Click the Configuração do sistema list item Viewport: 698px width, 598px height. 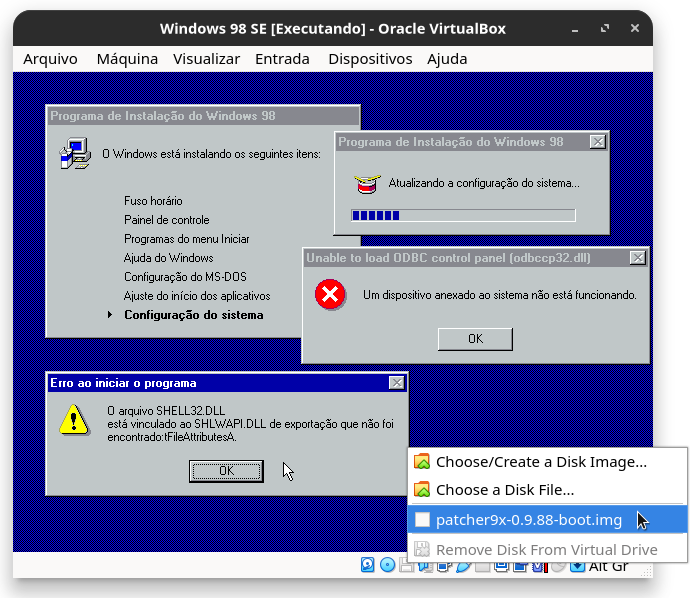click(193, 315)
